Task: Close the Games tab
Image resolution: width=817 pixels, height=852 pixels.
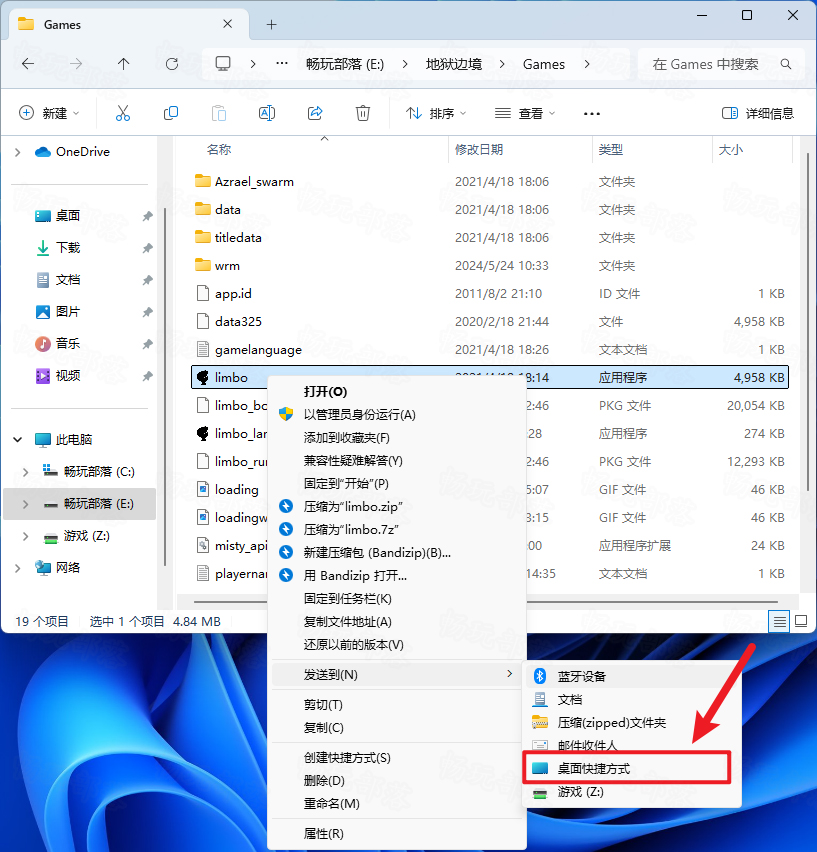Action: pos(228,24)
